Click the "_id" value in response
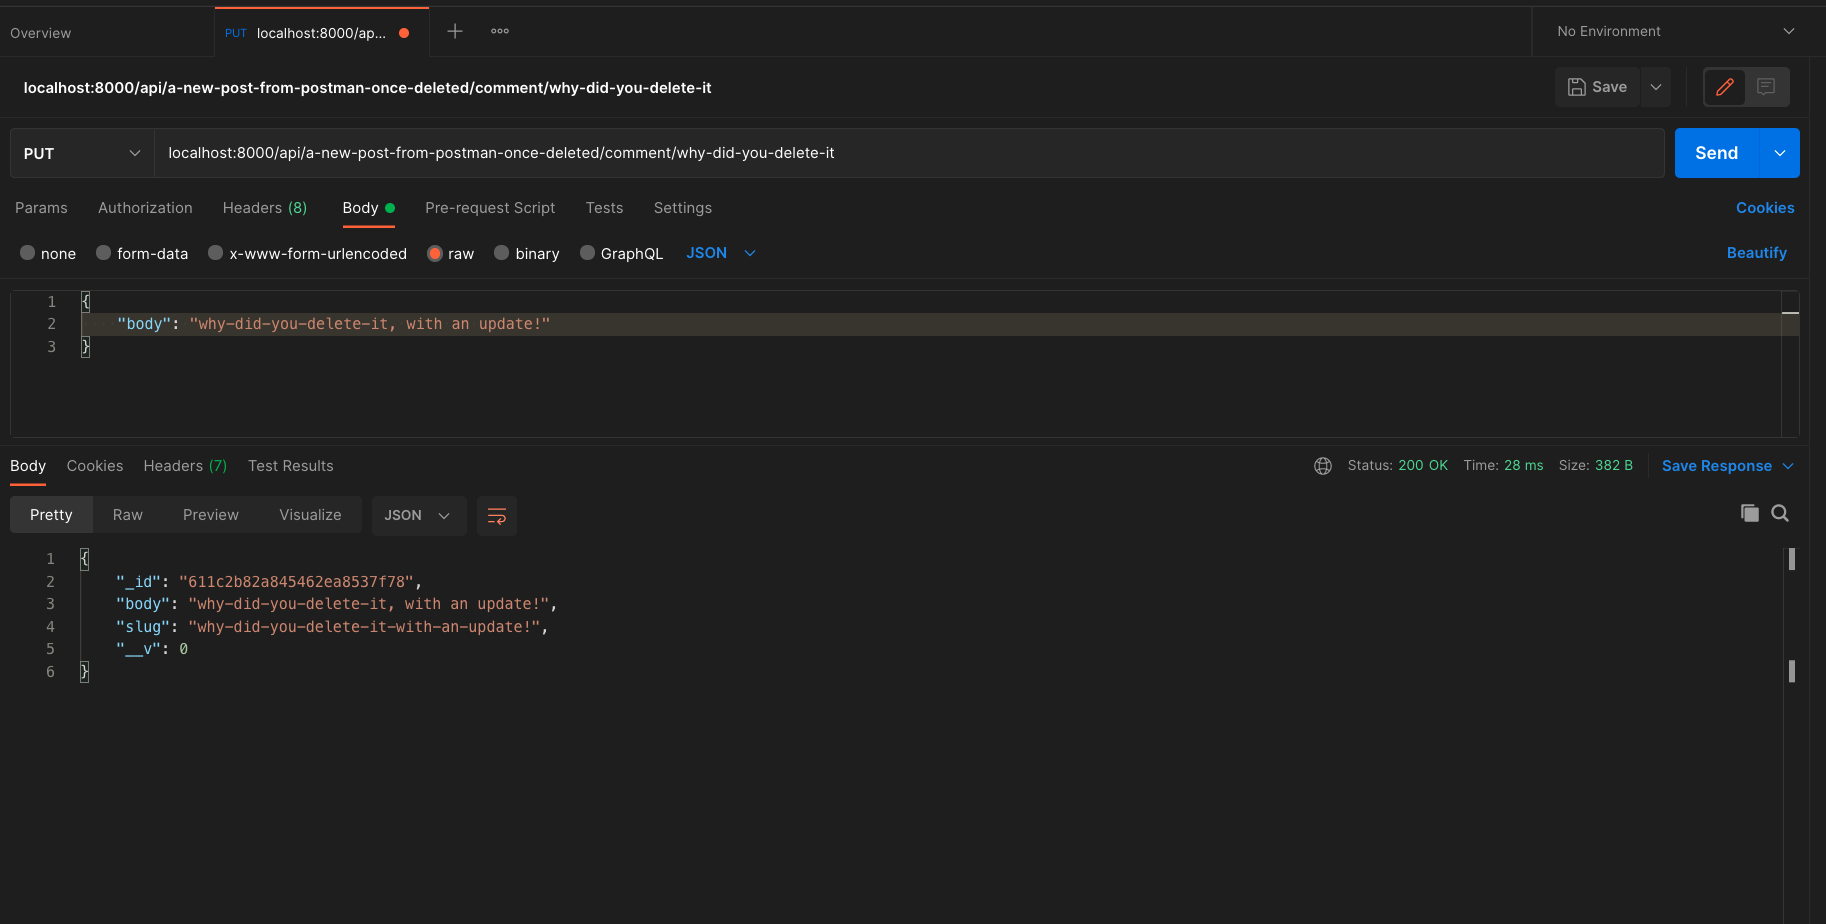The image size is (1826, 924). (296, 582)
